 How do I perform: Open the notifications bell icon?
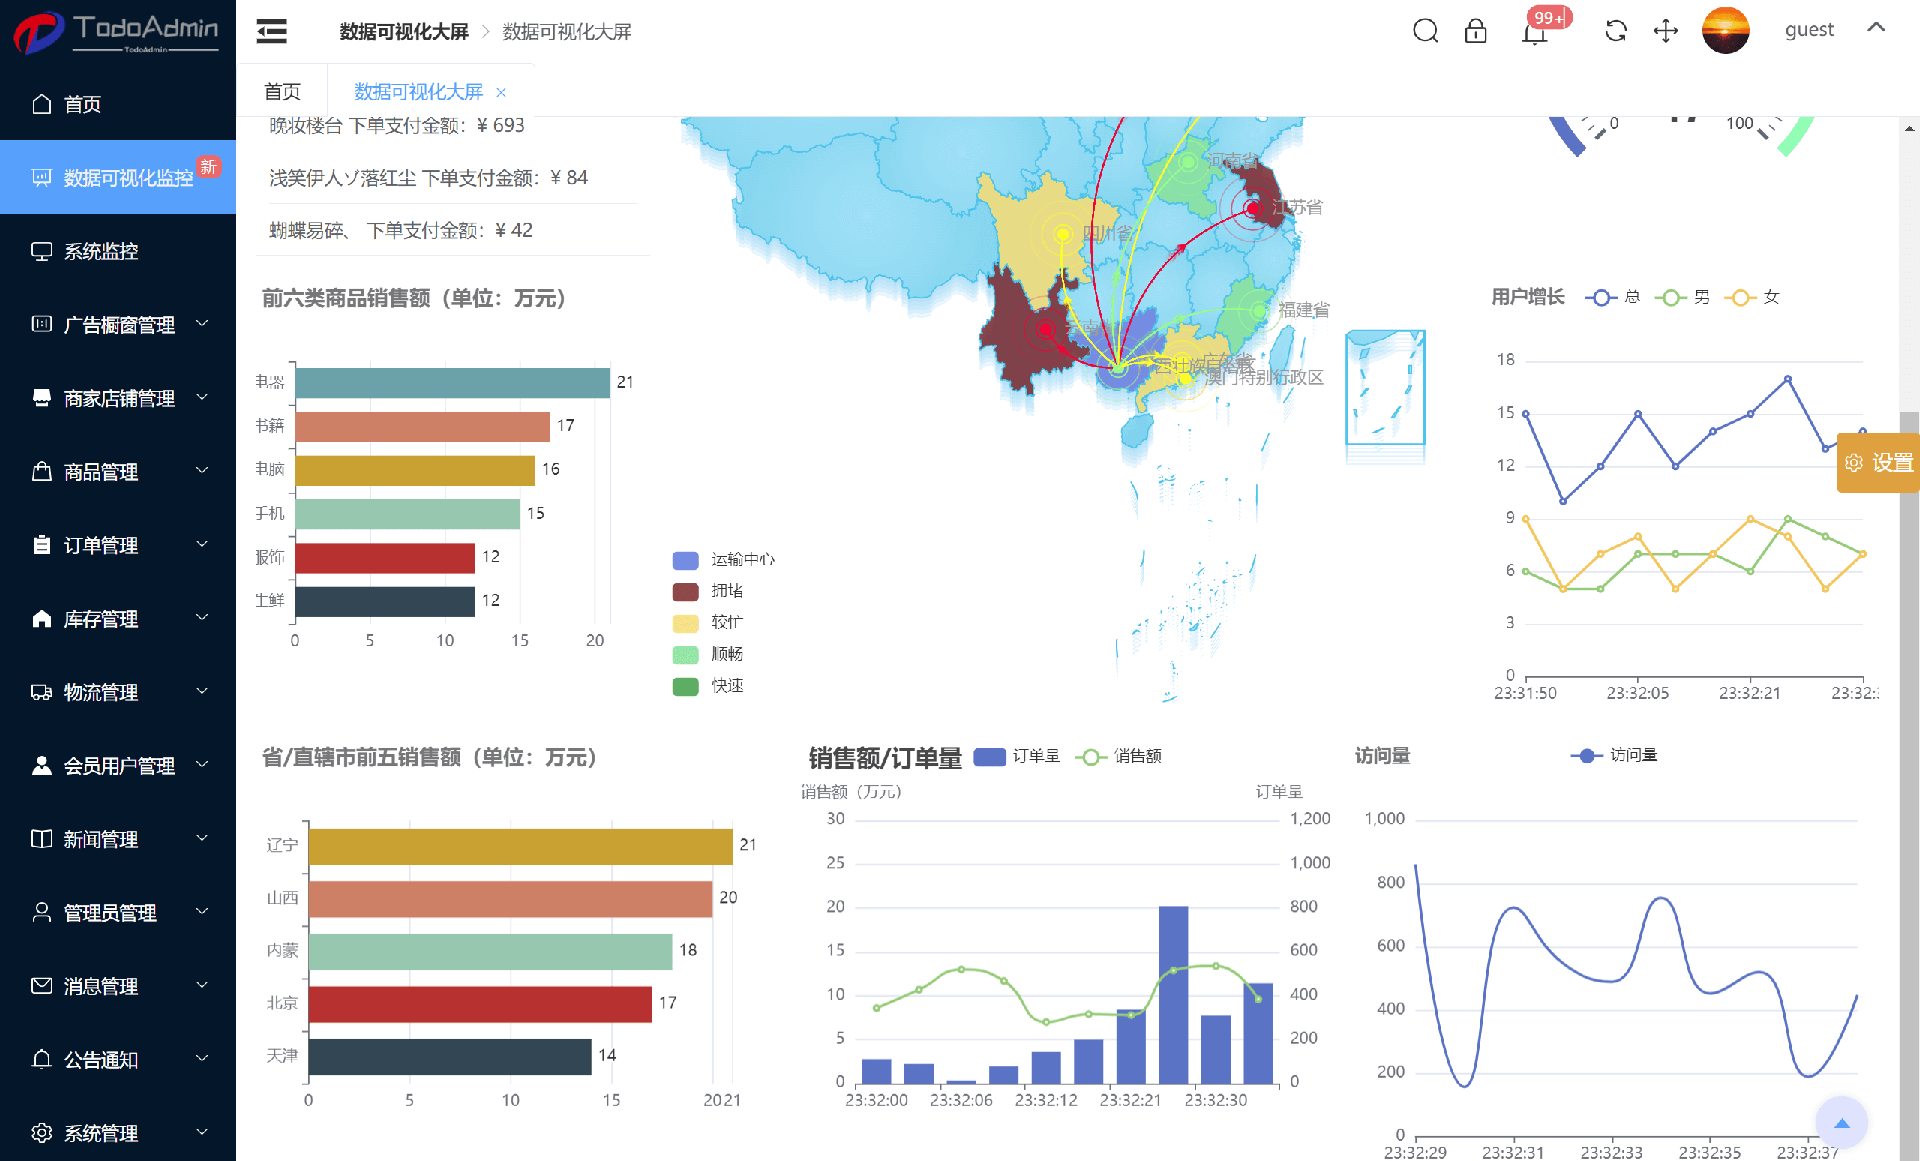[1534, 33]
